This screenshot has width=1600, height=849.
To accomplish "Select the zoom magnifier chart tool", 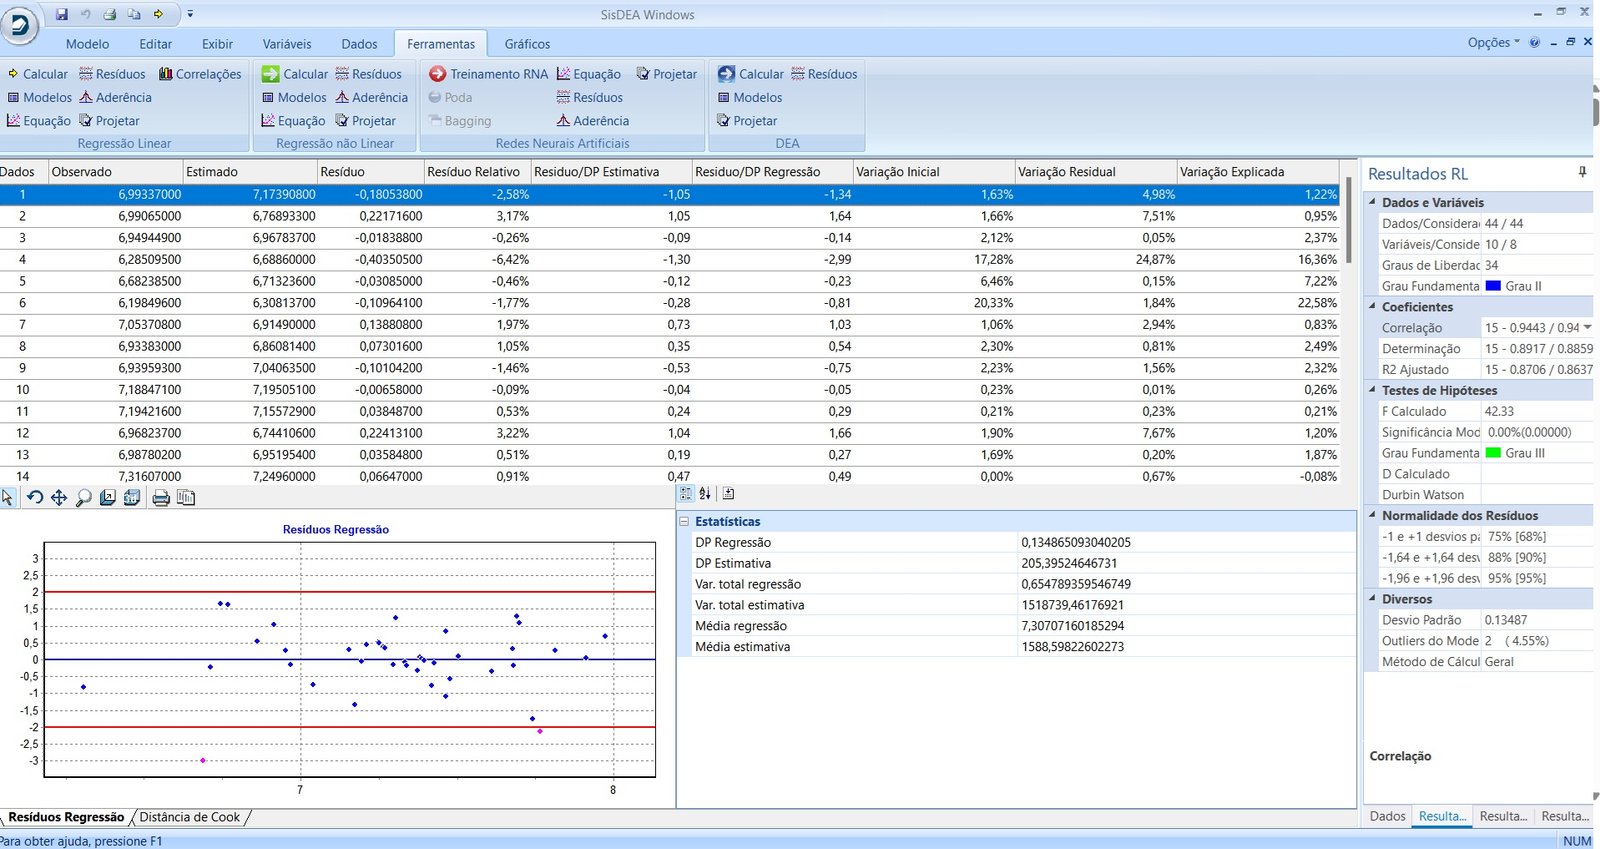I will (x=84, y=497).
